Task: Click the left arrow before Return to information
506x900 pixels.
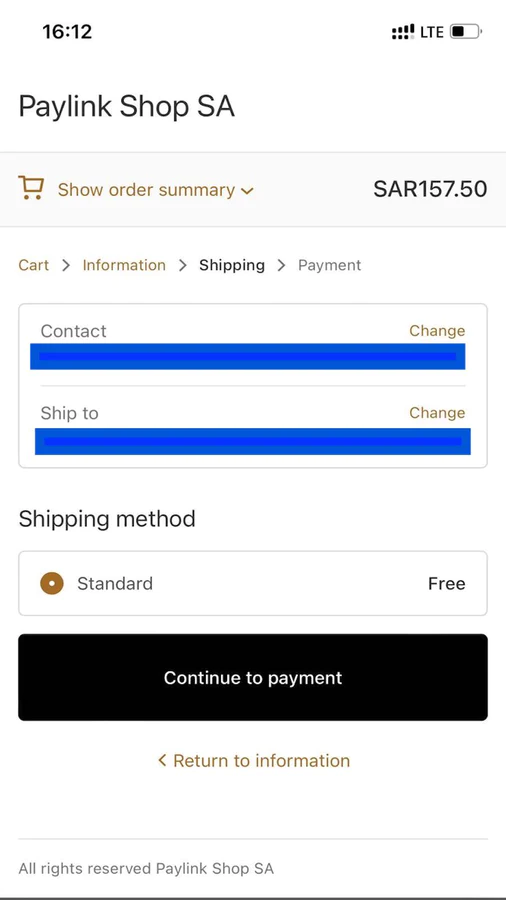Action: click(162, 761)
